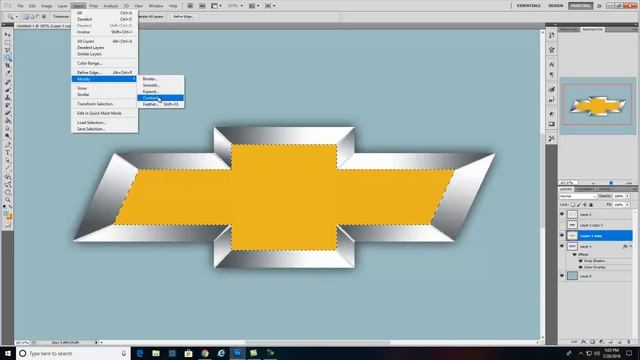Screen dimensions: 640x360
Task: Click the Lock all icon in Layers panel
Action: click(591, 204)
